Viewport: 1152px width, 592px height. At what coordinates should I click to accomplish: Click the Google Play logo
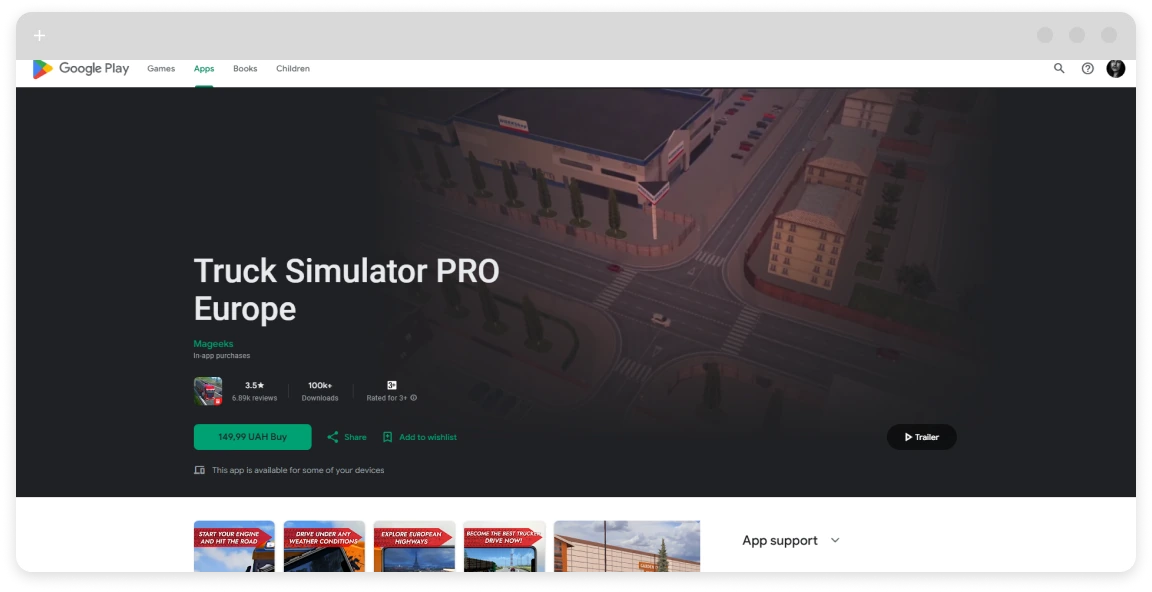[81, 69]
